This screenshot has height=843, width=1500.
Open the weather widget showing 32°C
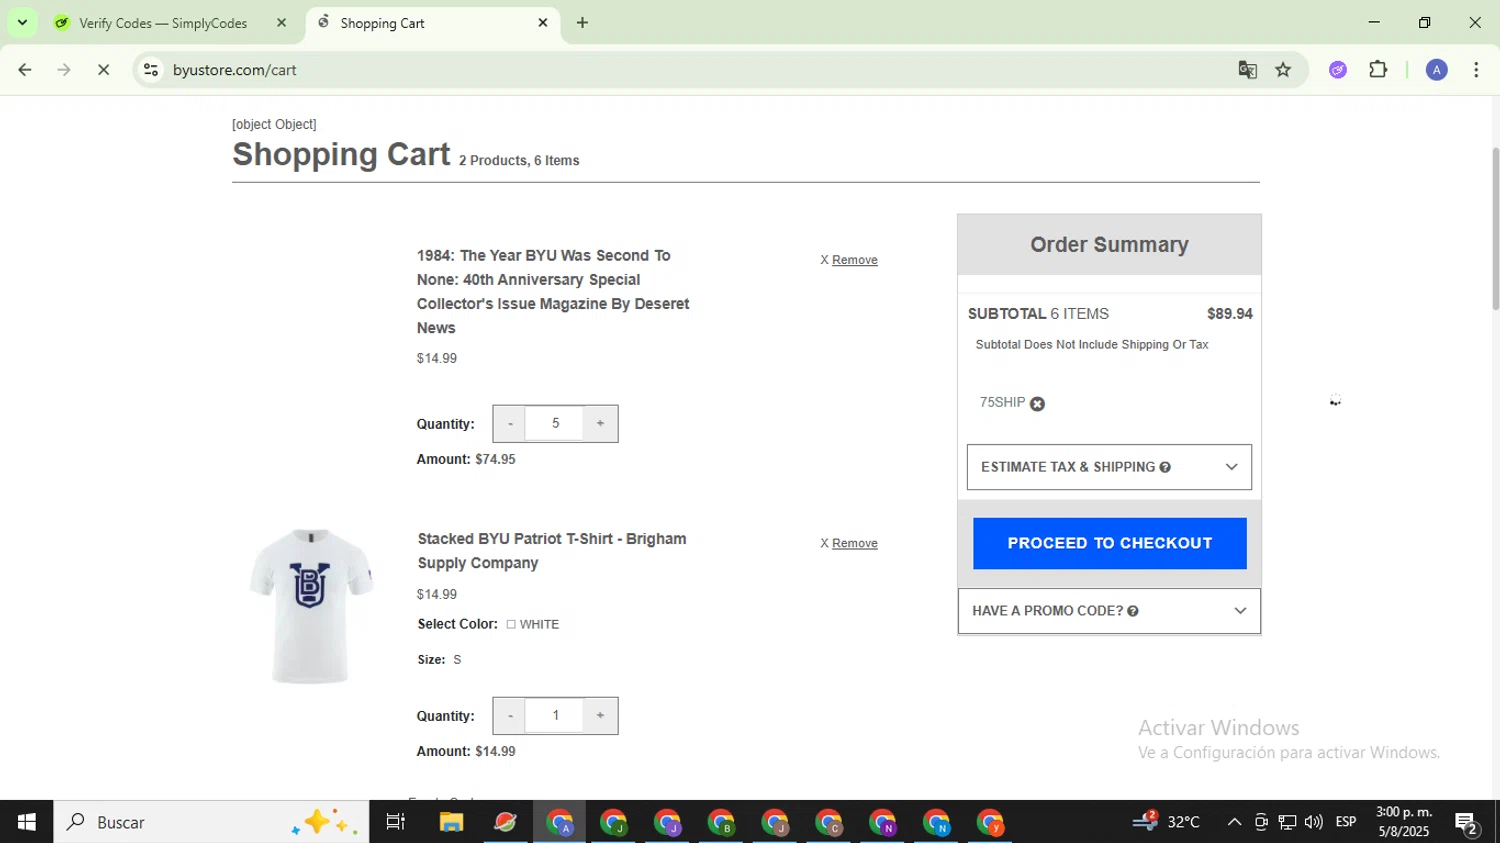(1166, 822)
